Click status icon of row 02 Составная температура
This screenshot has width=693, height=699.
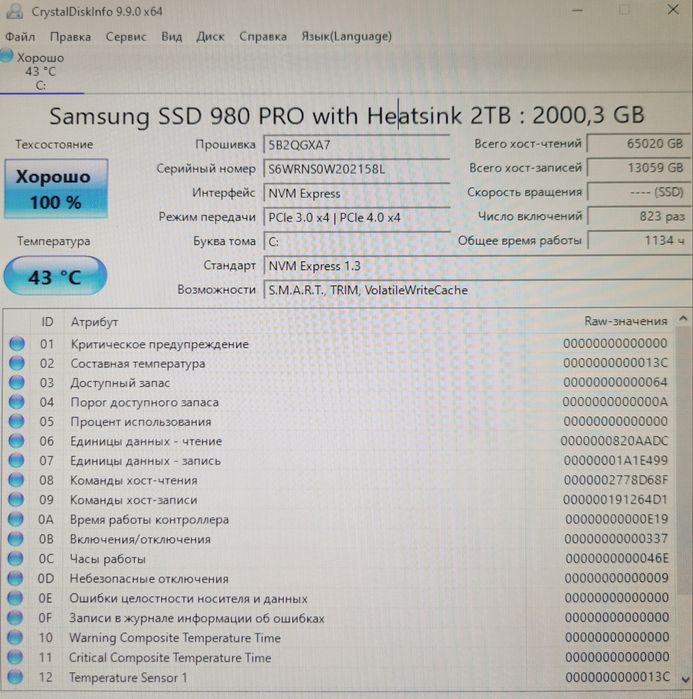[16, 363]
